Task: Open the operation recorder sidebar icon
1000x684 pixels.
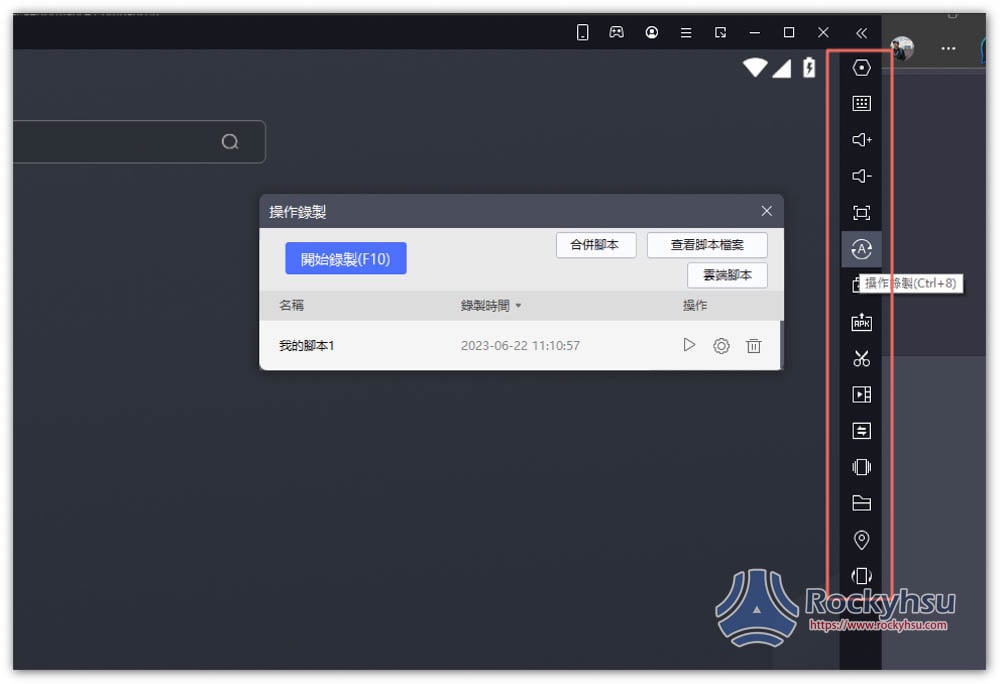Action: (x=861, y=249)
